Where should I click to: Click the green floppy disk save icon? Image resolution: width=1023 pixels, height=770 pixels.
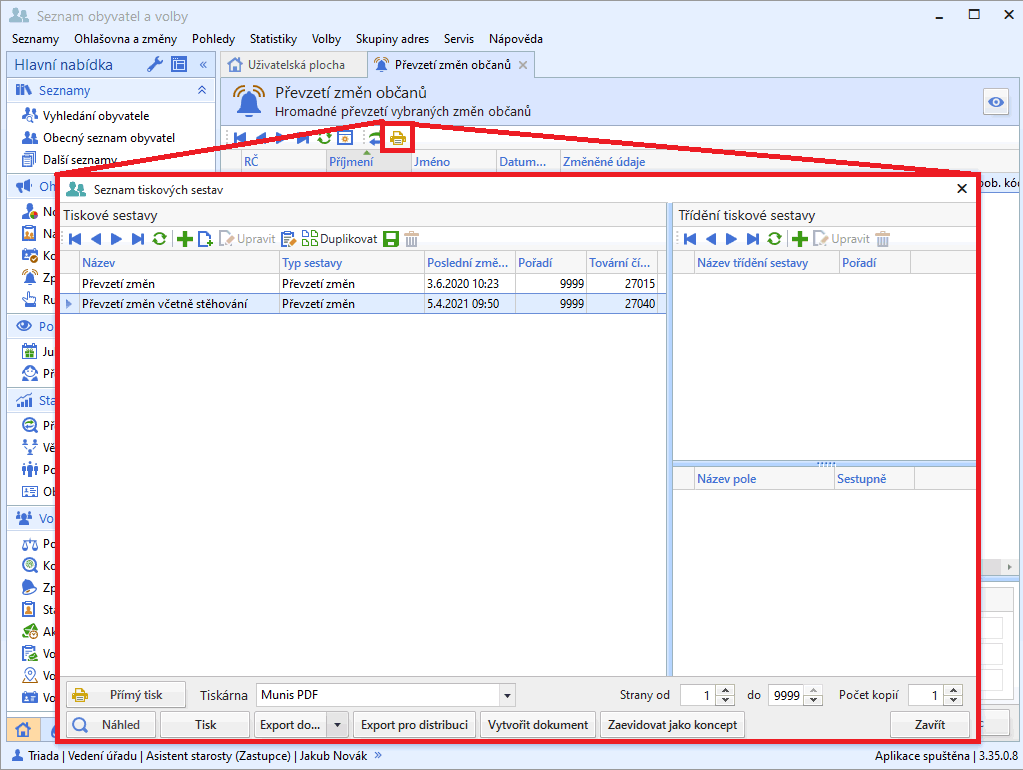click(391, 239)
